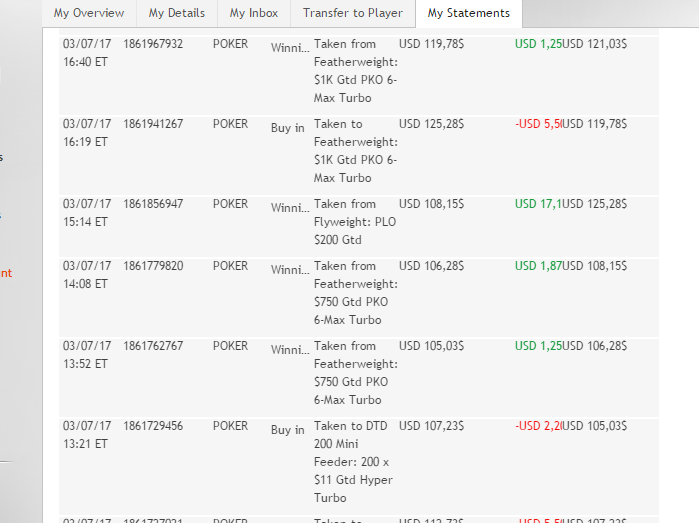Switch to the My Details tab
The image size is (699, 523).
pos(176,13)
